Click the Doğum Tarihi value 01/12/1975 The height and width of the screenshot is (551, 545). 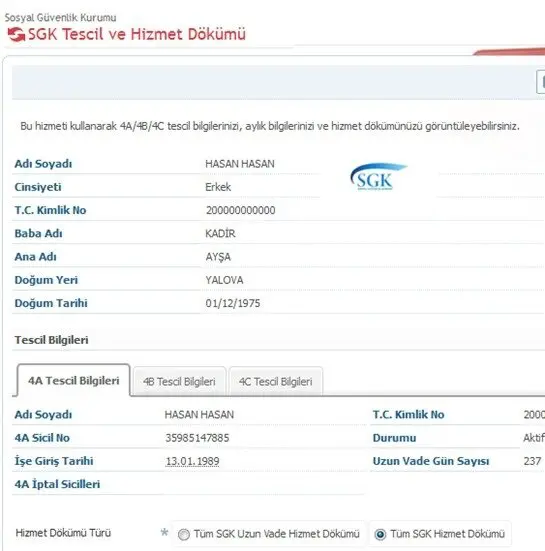coord(233,303)
